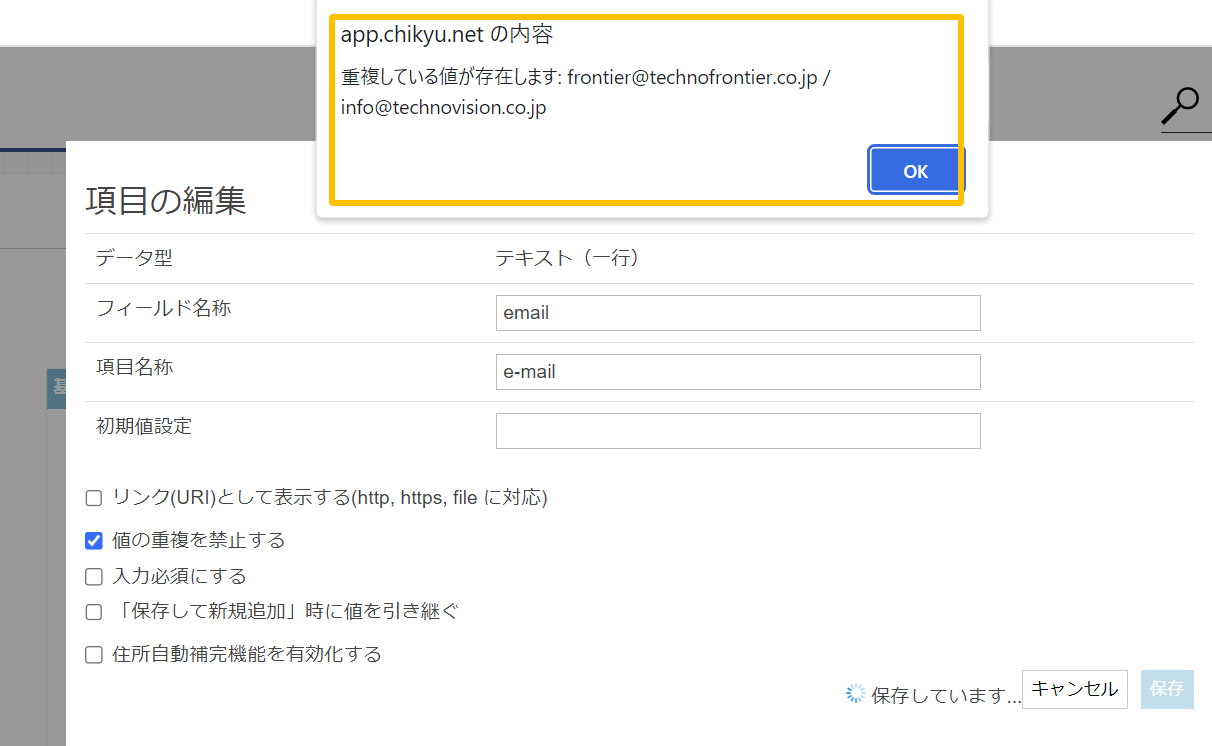
Task: Focus the フィールド名称 input containing email
Action: tap(737, 313)
